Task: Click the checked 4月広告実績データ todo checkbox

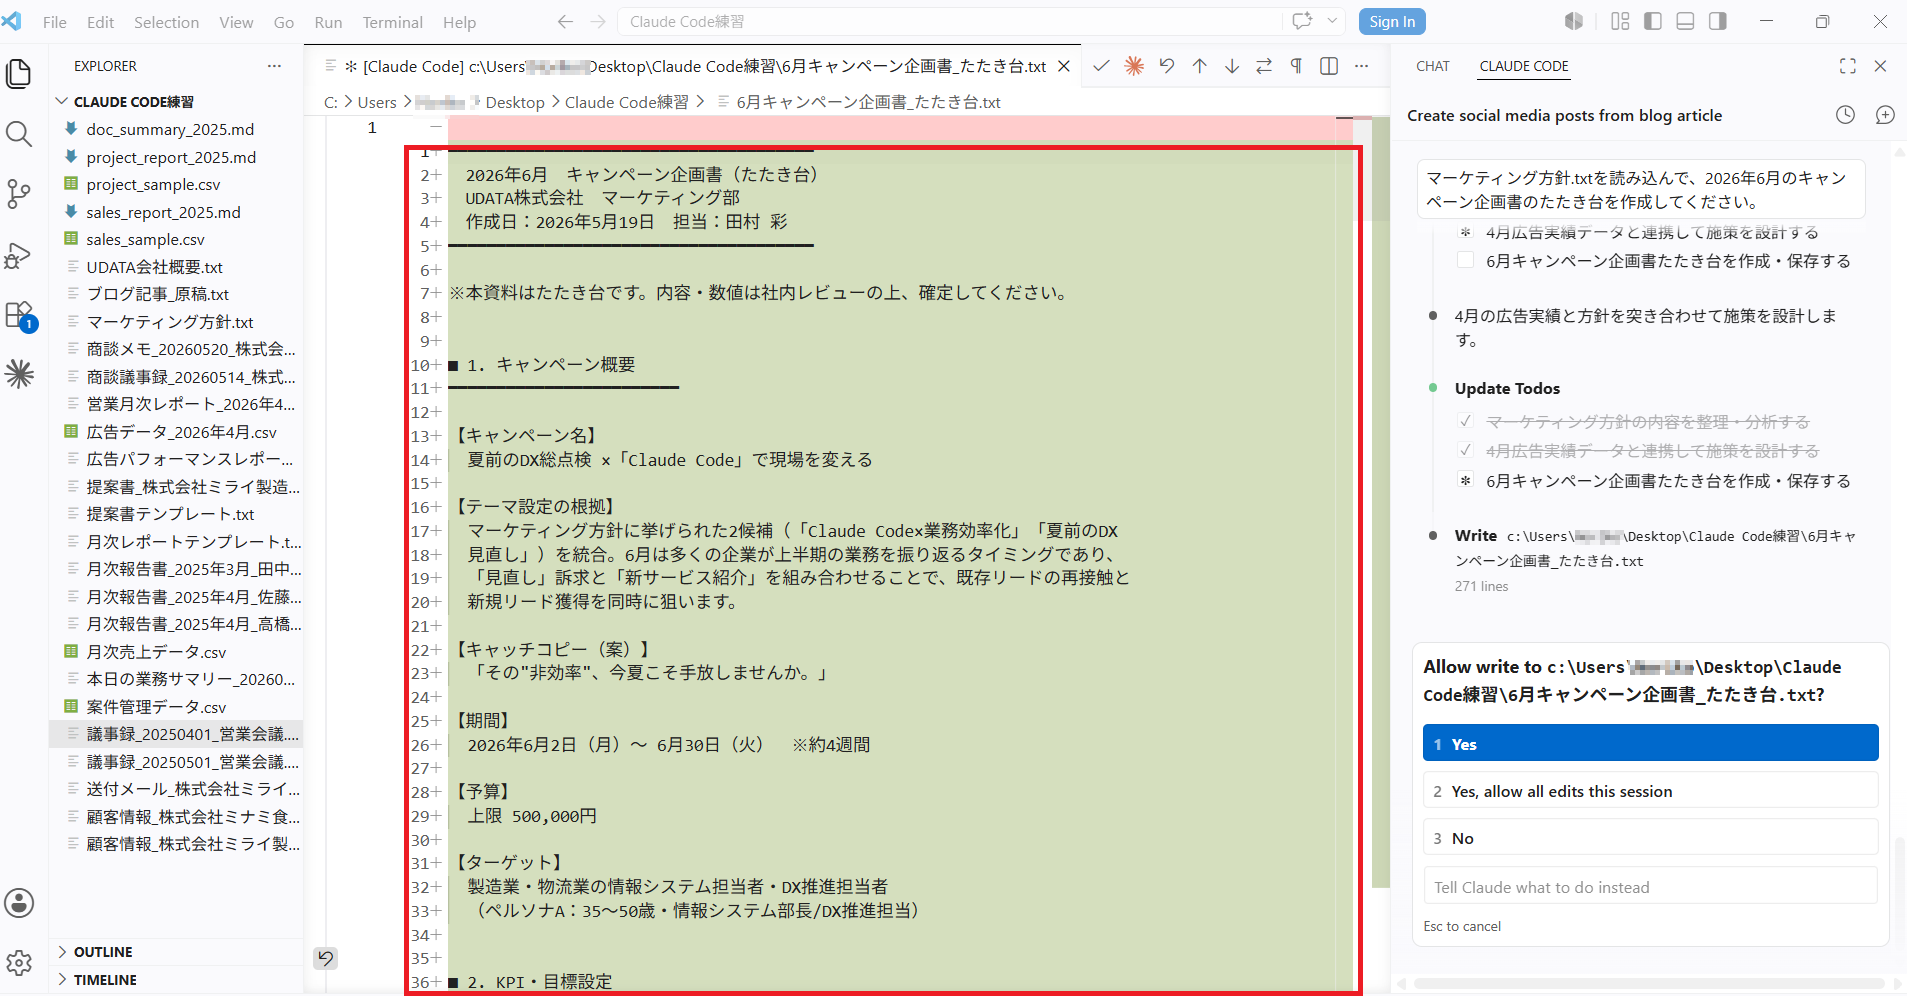Action: click(1465, 450)
